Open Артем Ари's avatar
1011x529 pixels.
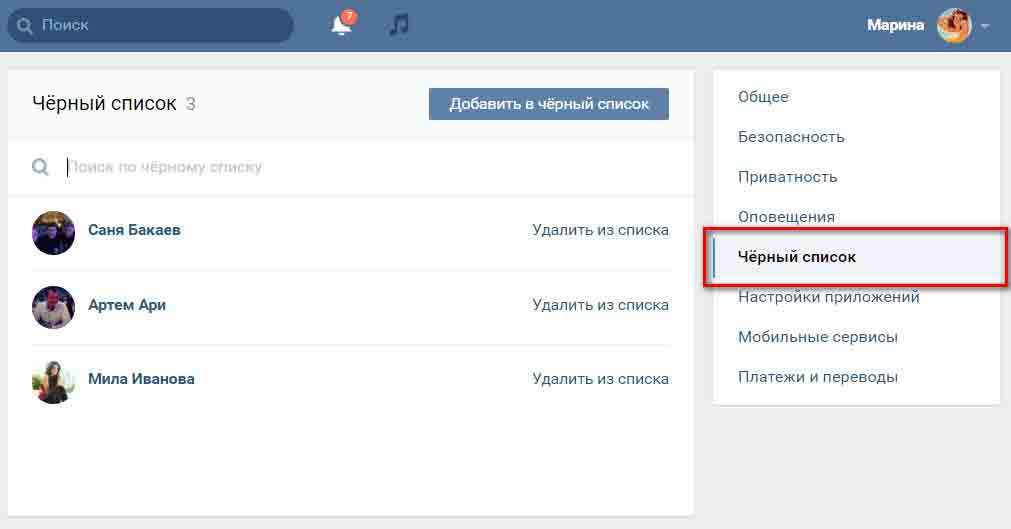click(x=54, y=308)
